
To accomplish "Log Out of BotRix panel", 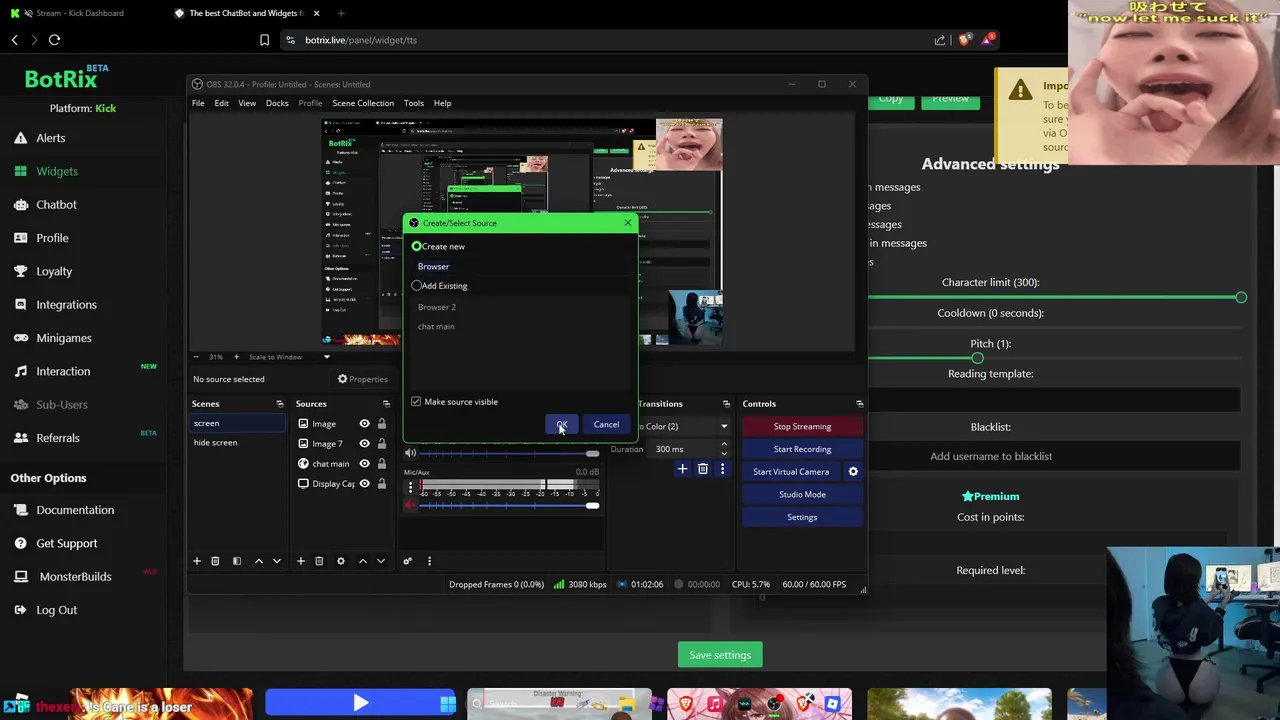I will click(x=56, y=610).
